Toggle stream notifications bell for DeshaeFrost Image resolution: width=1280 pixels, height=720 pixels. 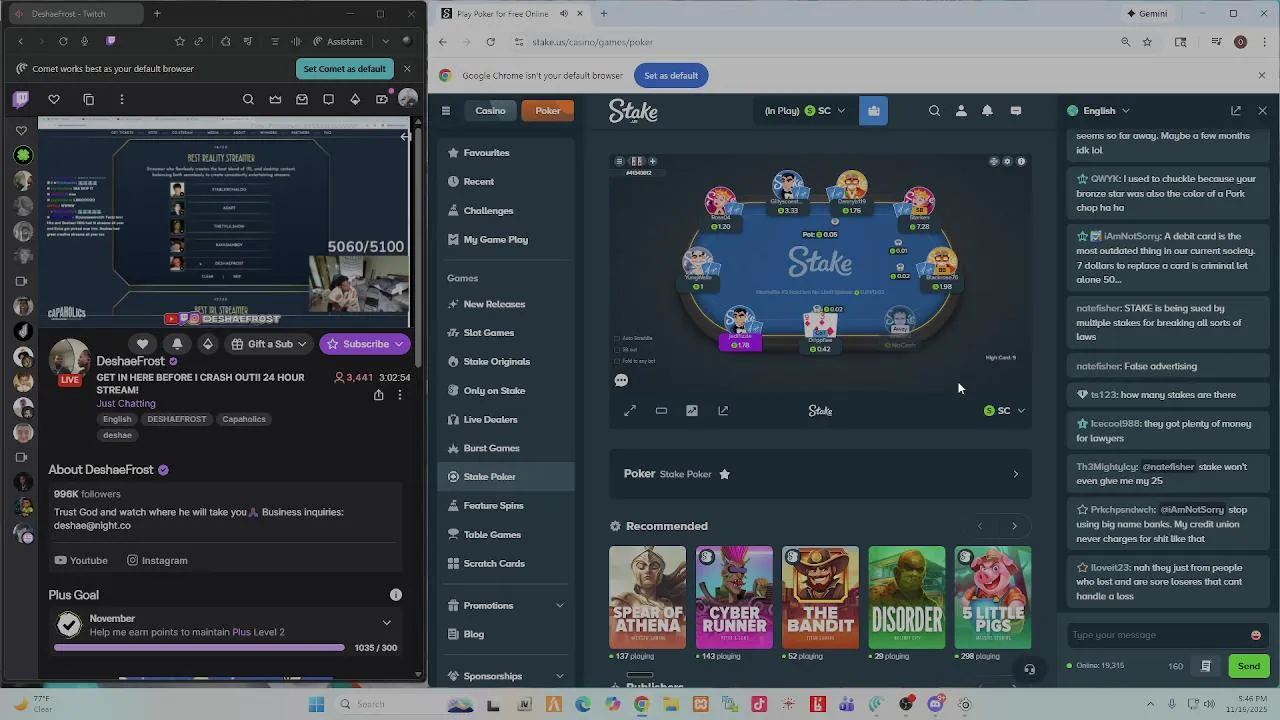177,344
